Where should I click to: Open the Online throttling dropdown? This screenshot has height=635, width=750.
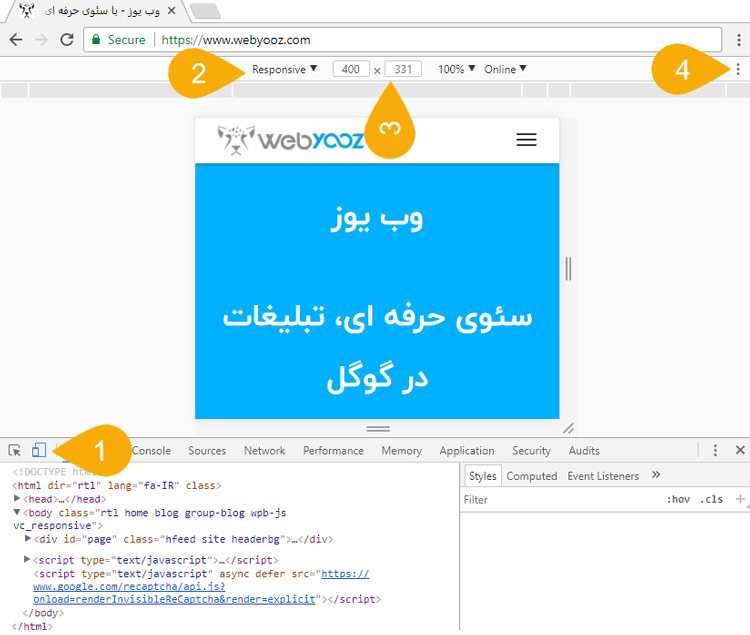click(505, 69)
